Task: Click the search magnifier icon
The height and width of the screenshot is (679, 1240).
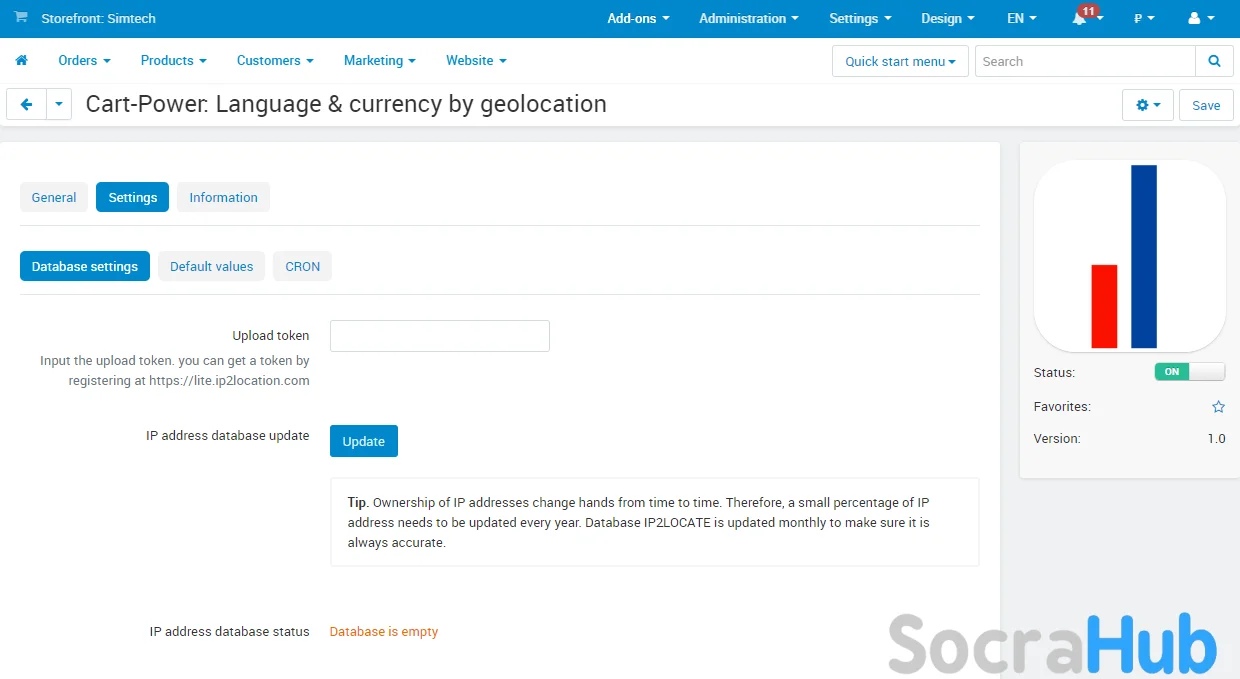Action: [x=1214, y=61]
